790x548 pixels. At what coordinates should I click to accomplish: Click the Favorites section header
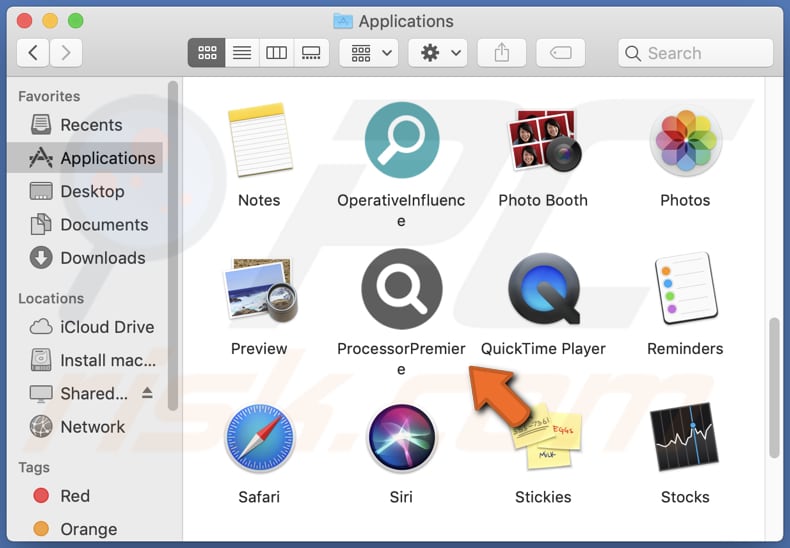pos(49,96)
